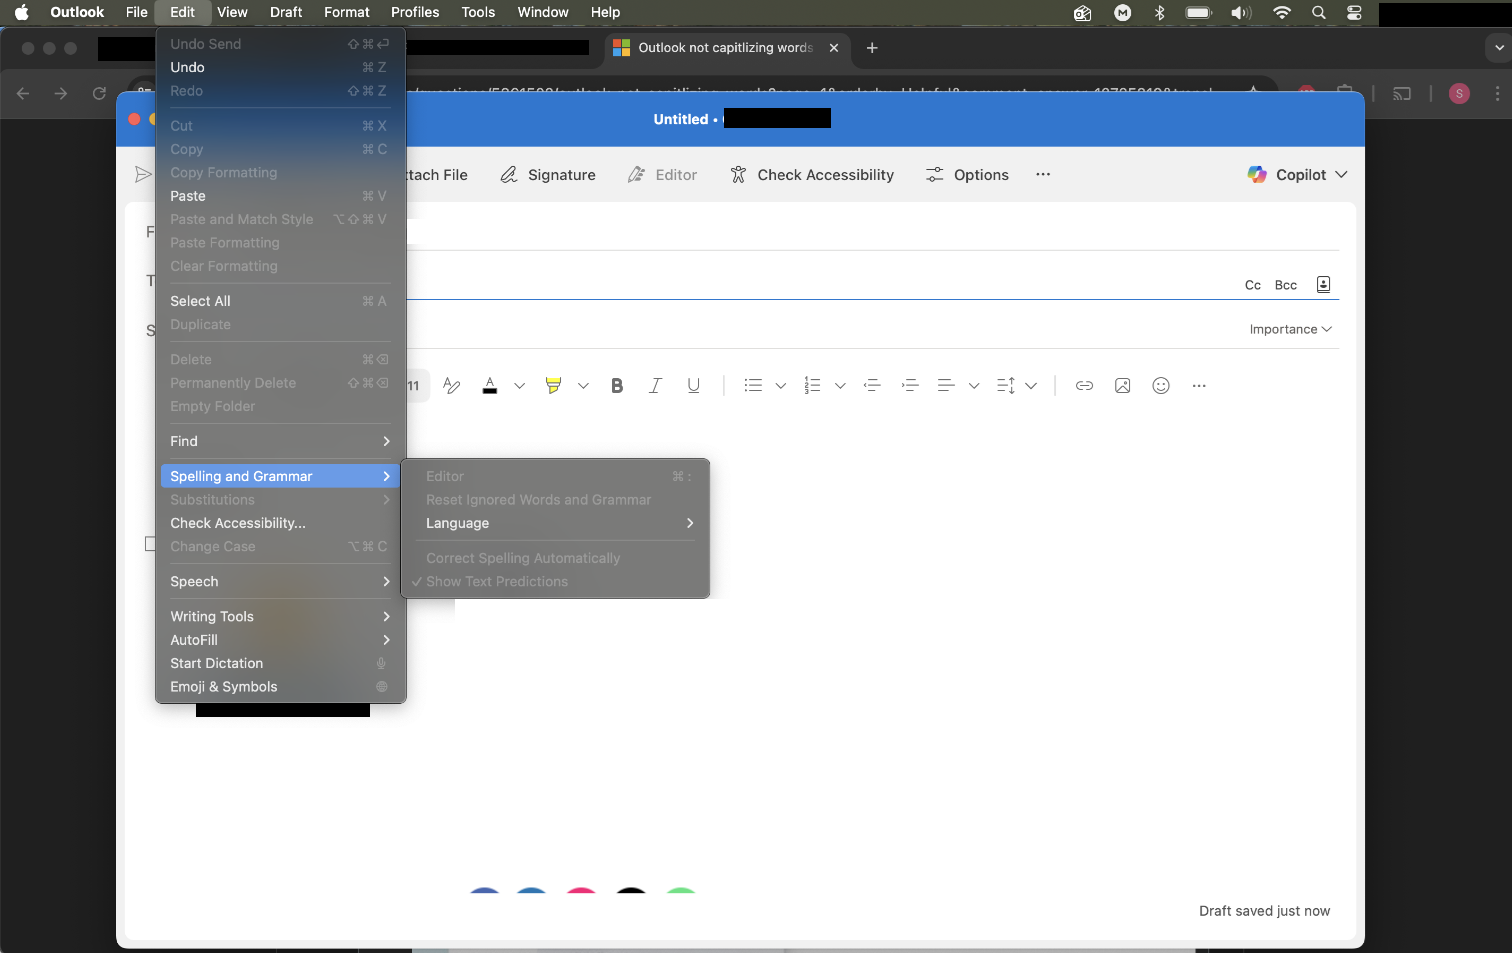1512x953 pixels.
Task: Open a new browser tab
Action: tap(872, 48)
